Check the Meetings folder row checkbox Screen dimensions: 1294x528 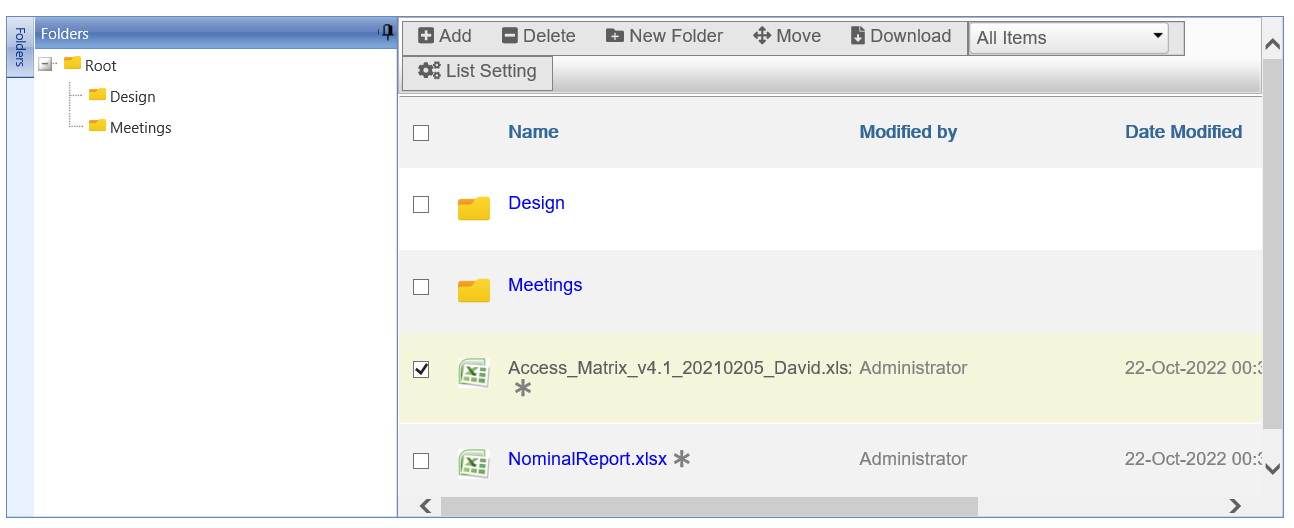[x=421, y=287]
